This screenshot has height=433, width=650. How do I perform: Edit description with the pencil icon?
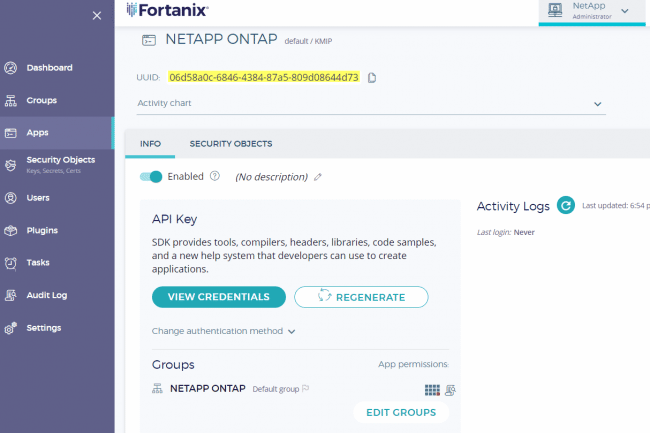coord(318,177)
